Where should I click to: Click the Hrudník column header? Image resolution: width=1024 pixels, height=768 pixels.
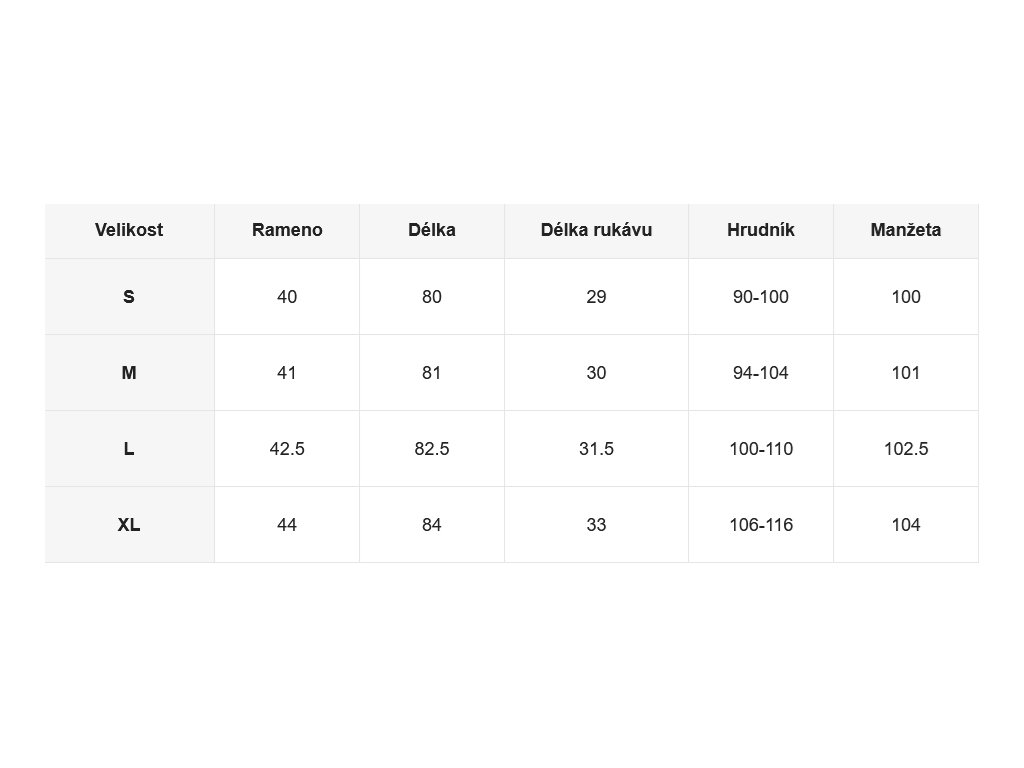coord(761,231)
